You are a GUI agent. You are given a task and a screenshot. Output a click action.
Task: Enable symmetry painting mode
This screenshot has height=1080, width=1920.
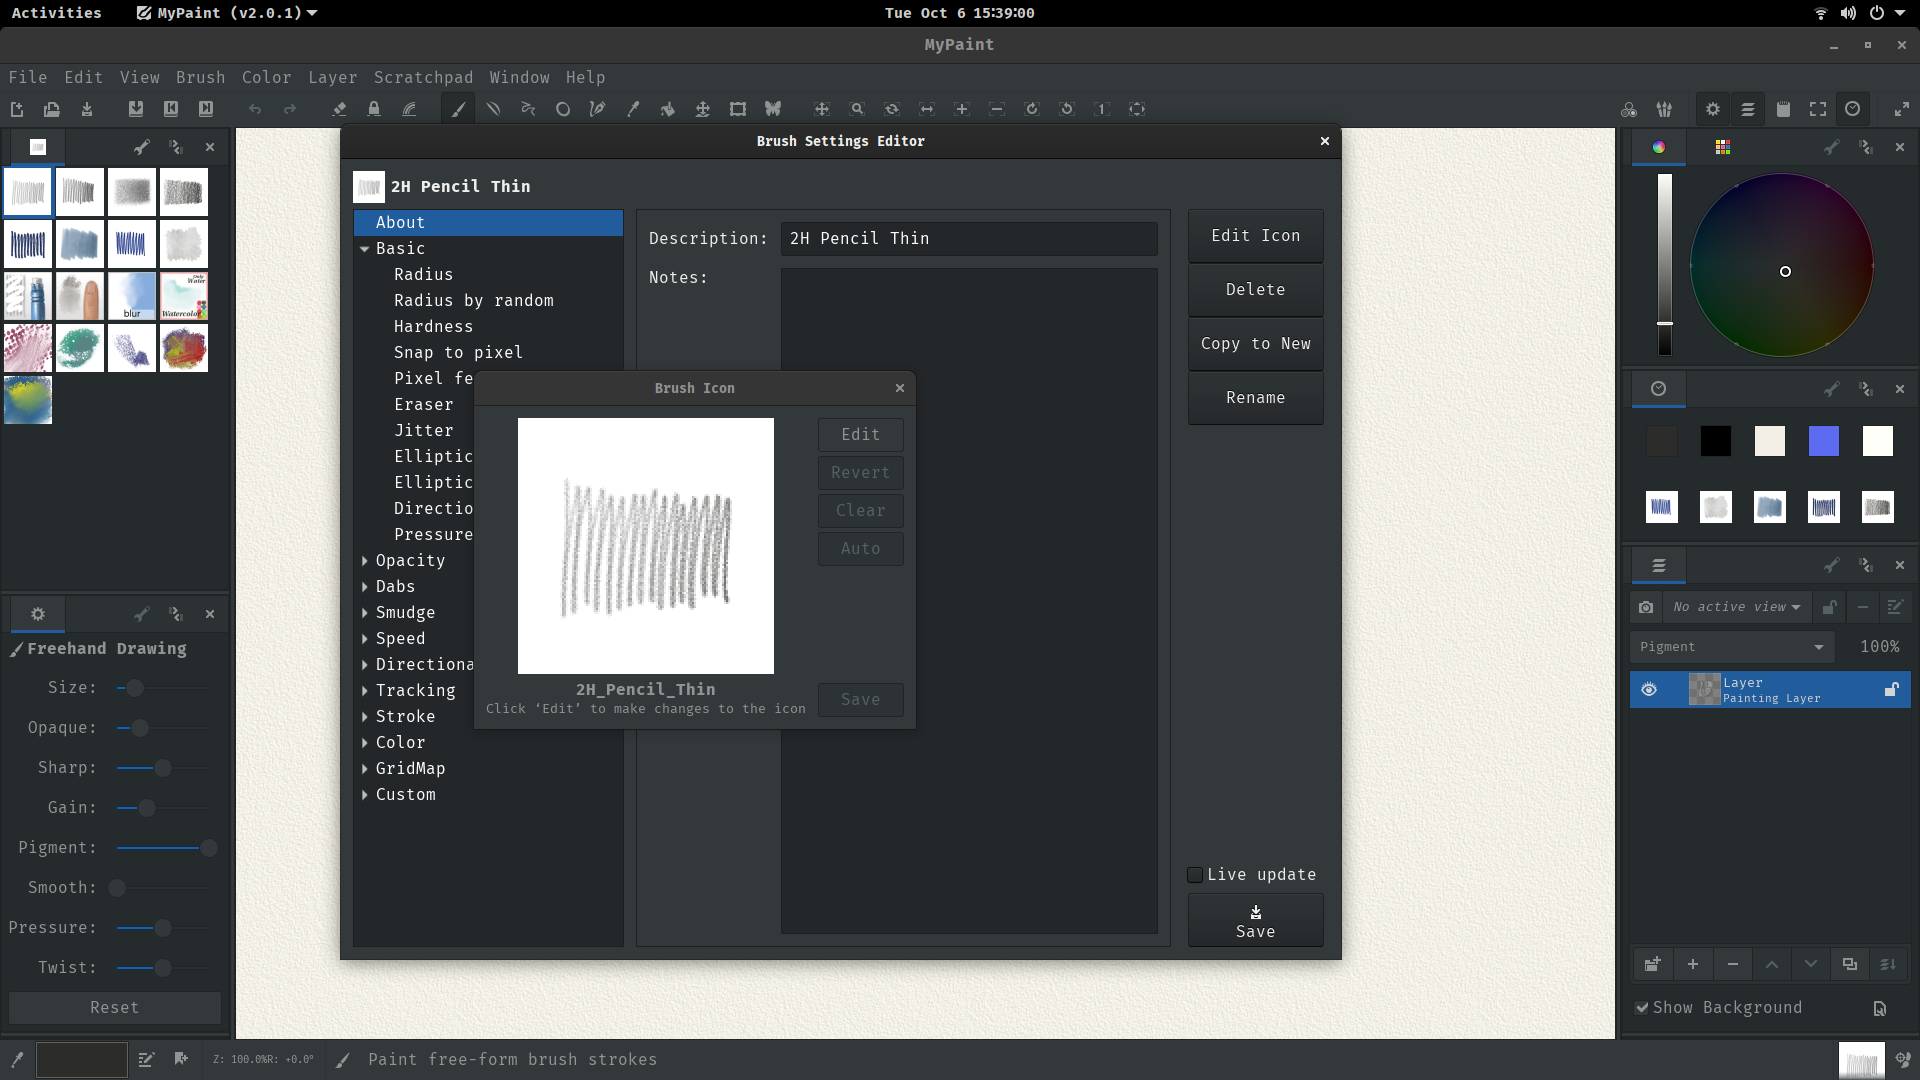click(773, 109)
